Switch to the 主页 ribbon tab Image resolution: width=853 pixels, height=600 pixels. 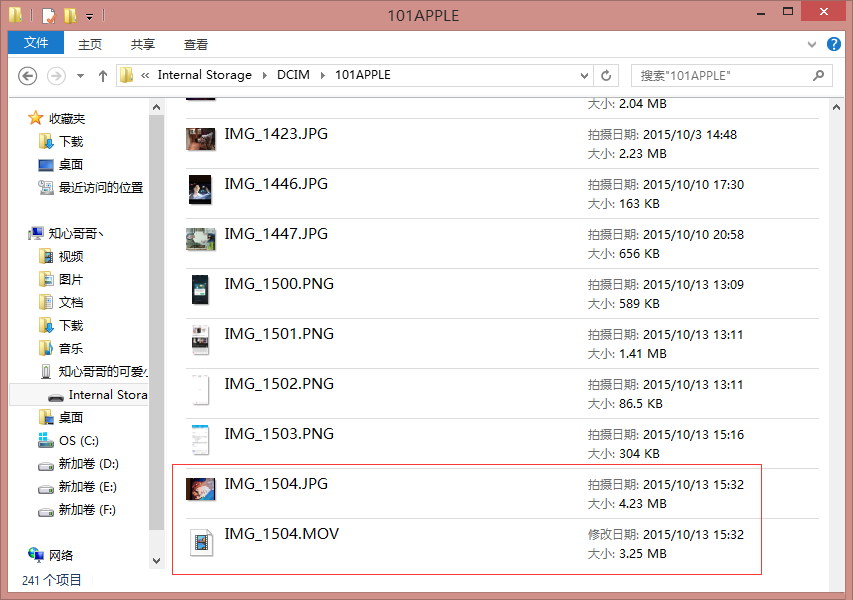(90, 45)
